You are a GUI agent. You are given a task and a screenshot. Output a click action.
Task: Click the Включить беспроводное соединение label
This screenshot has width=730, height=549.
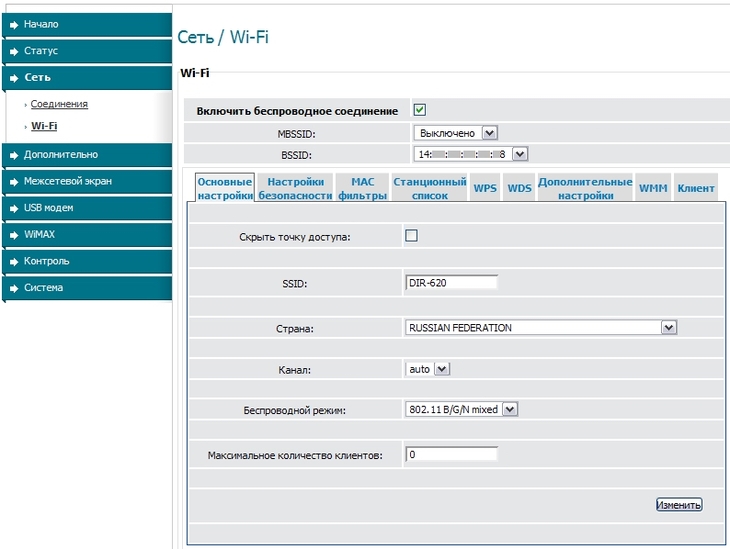tap(297, 111)
